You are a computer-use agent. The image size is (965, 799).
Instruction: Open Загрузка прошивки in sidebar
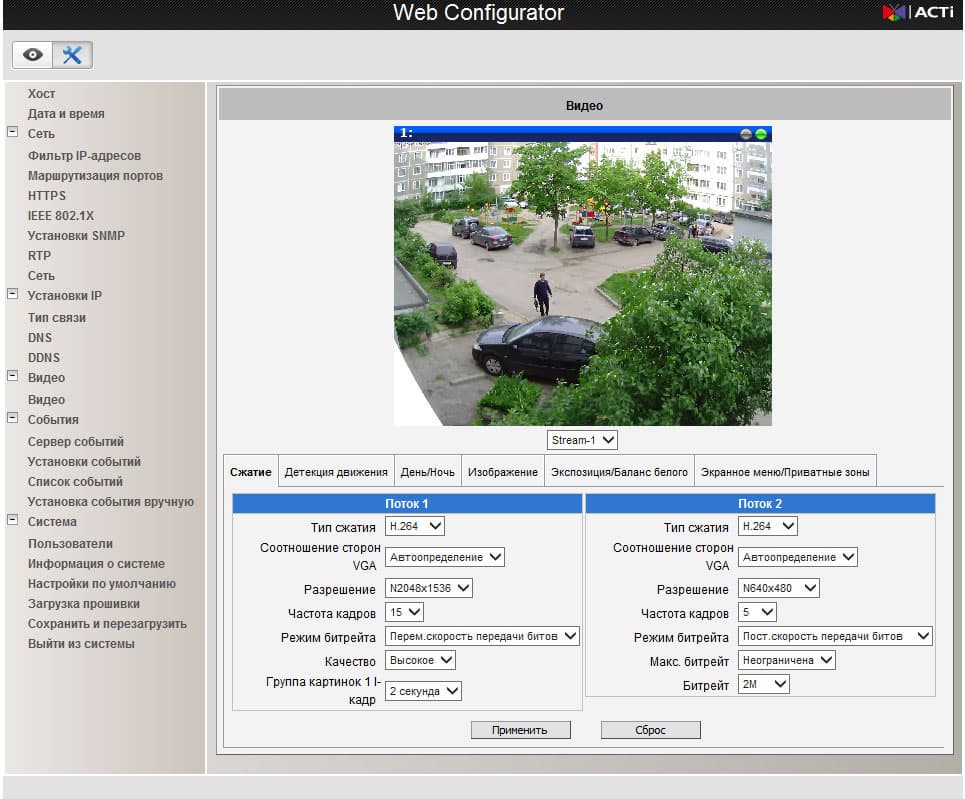(84, 604)
